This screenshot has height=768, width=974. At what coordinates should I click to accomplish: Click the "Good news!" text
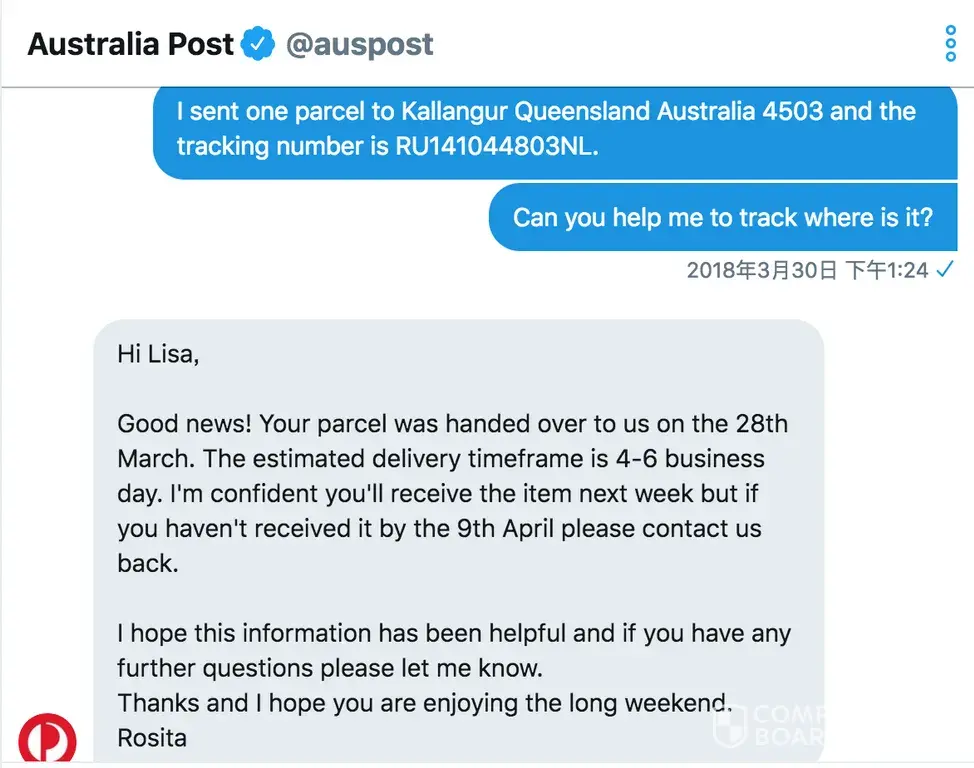coord(183,423)
